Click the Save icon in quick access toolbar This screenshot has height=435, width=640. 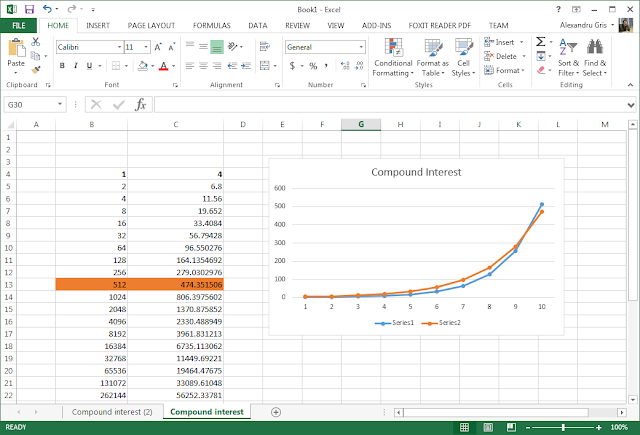(29, 8)
